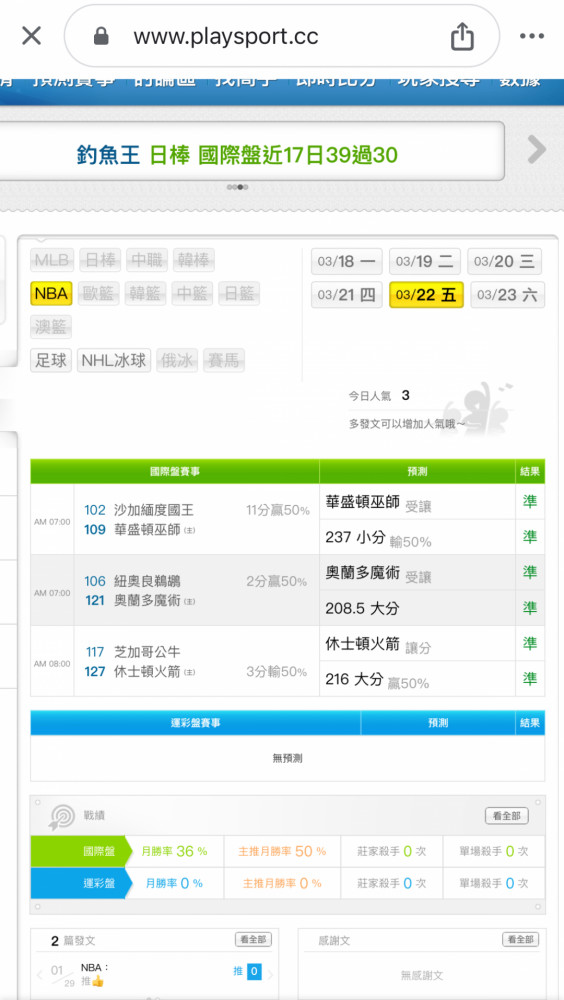Open 看全部 in the 戰績 section
The width and height of the screenshot is (564, 1000).
[x=507, y=816]
